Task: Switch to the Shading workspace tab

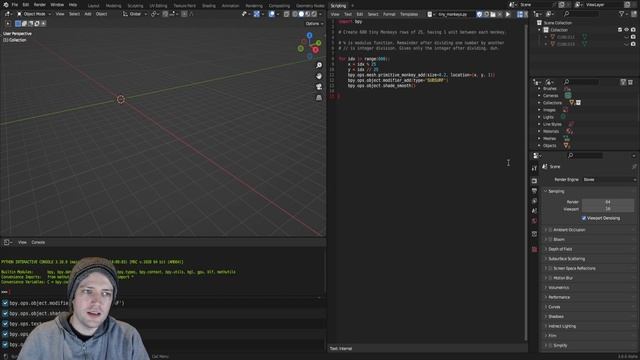Action: click(x=209, y=6)
